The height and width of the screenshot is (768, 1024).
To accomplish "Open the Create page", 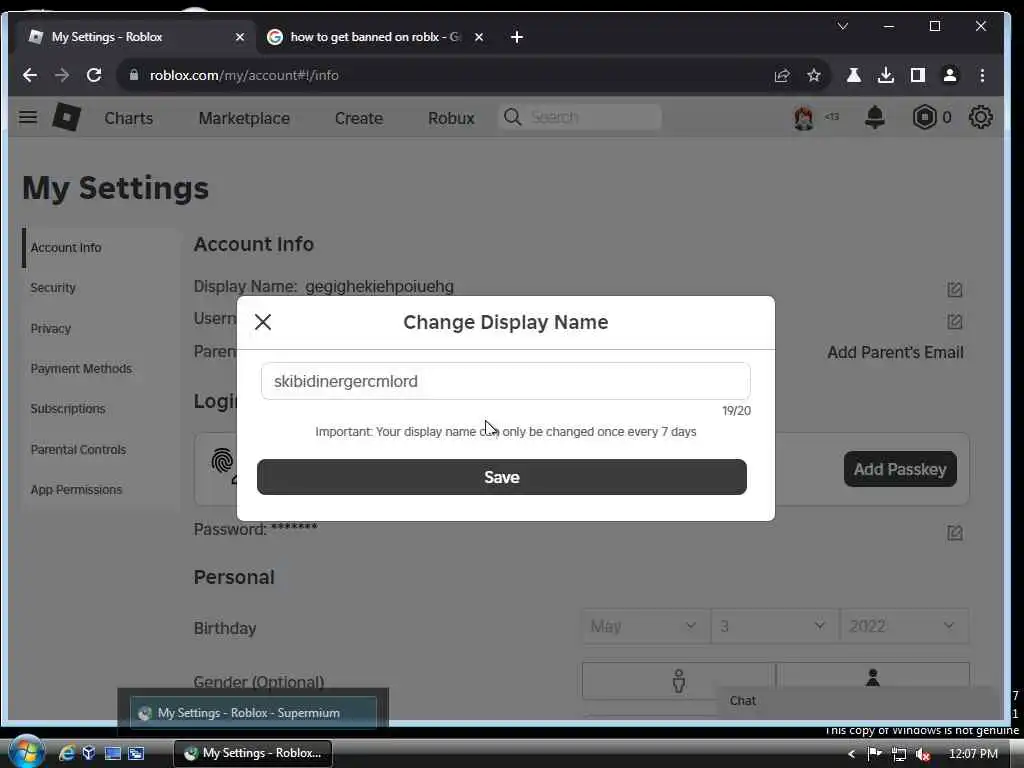I will [359, 118].
